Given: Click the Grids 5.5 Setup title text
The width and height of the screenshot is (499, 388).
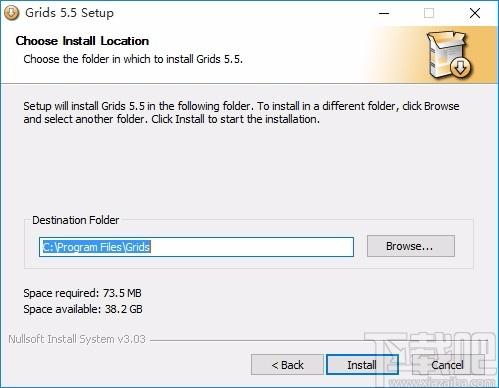Looking at the screenshot, I should [69, 13].
